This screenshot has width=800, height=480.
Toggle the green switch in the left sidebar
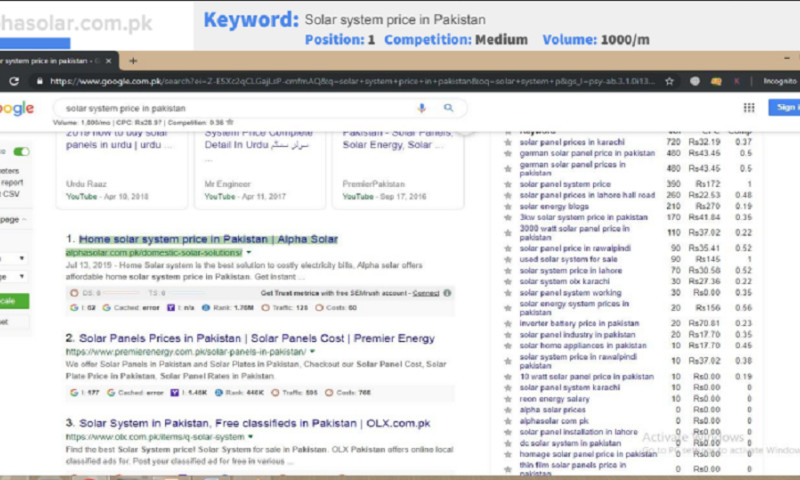pyautogui.click(x=20, y=152)
